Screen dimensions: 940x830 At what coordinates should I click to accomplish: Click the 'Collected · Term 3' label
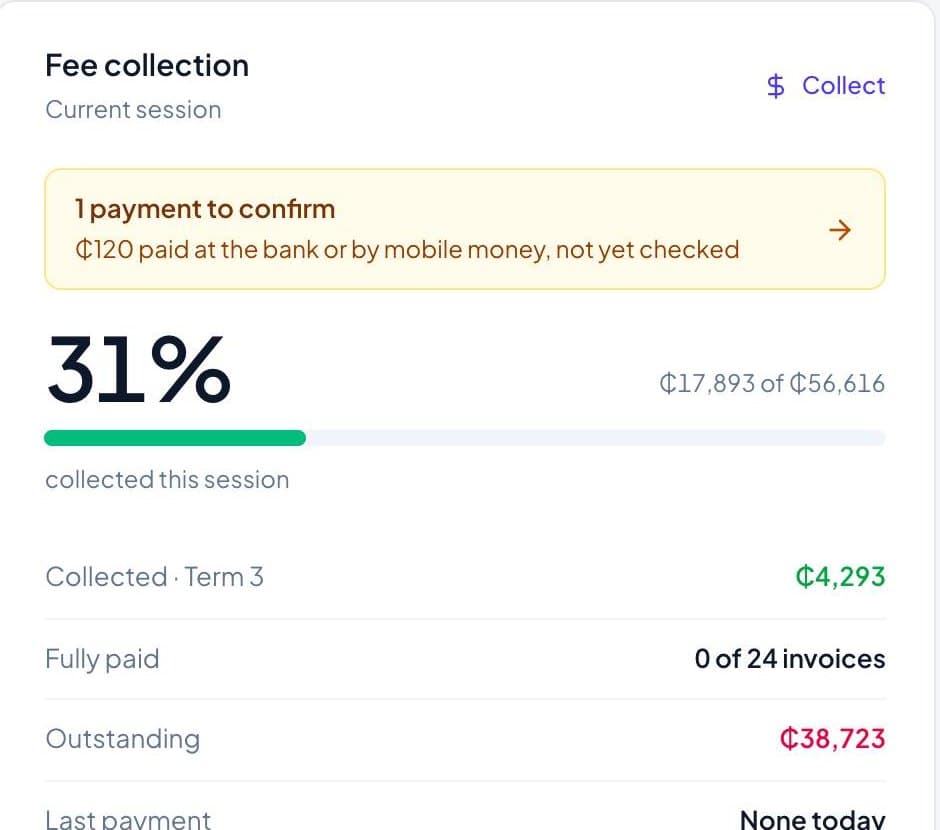(155, 577)
